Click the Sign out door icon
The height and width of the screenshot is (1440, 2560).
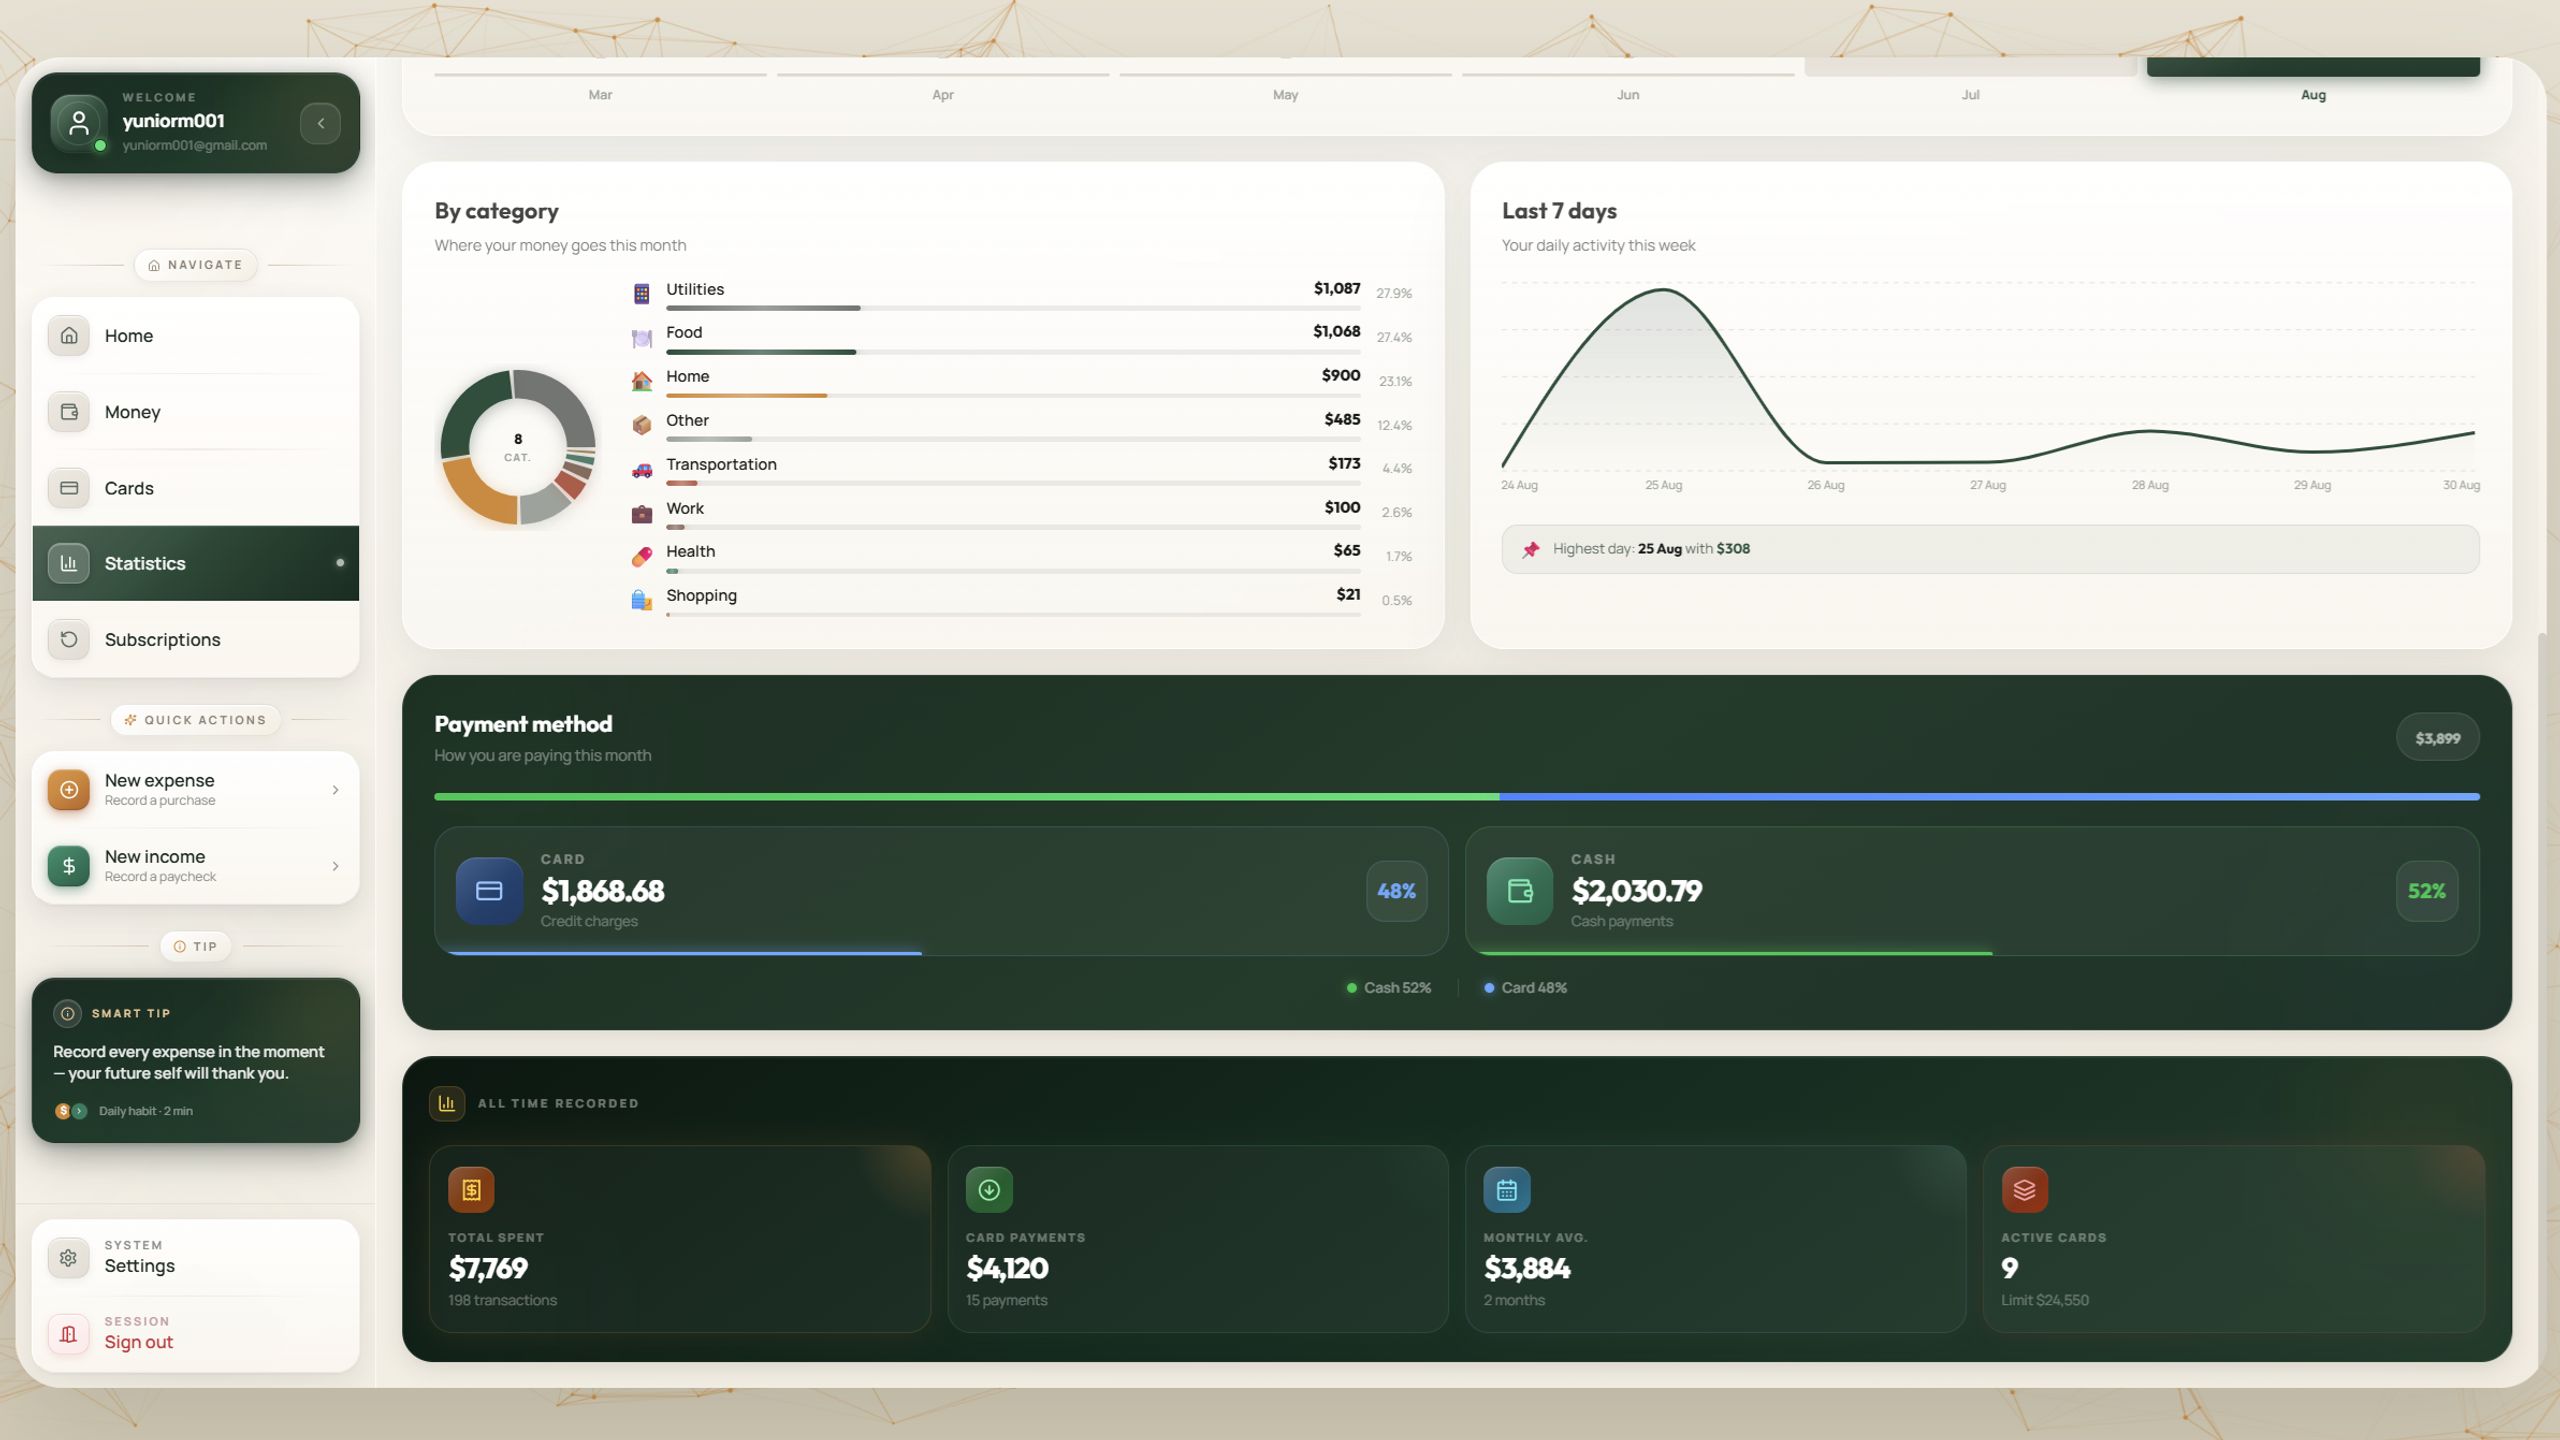click(69, 1334)
